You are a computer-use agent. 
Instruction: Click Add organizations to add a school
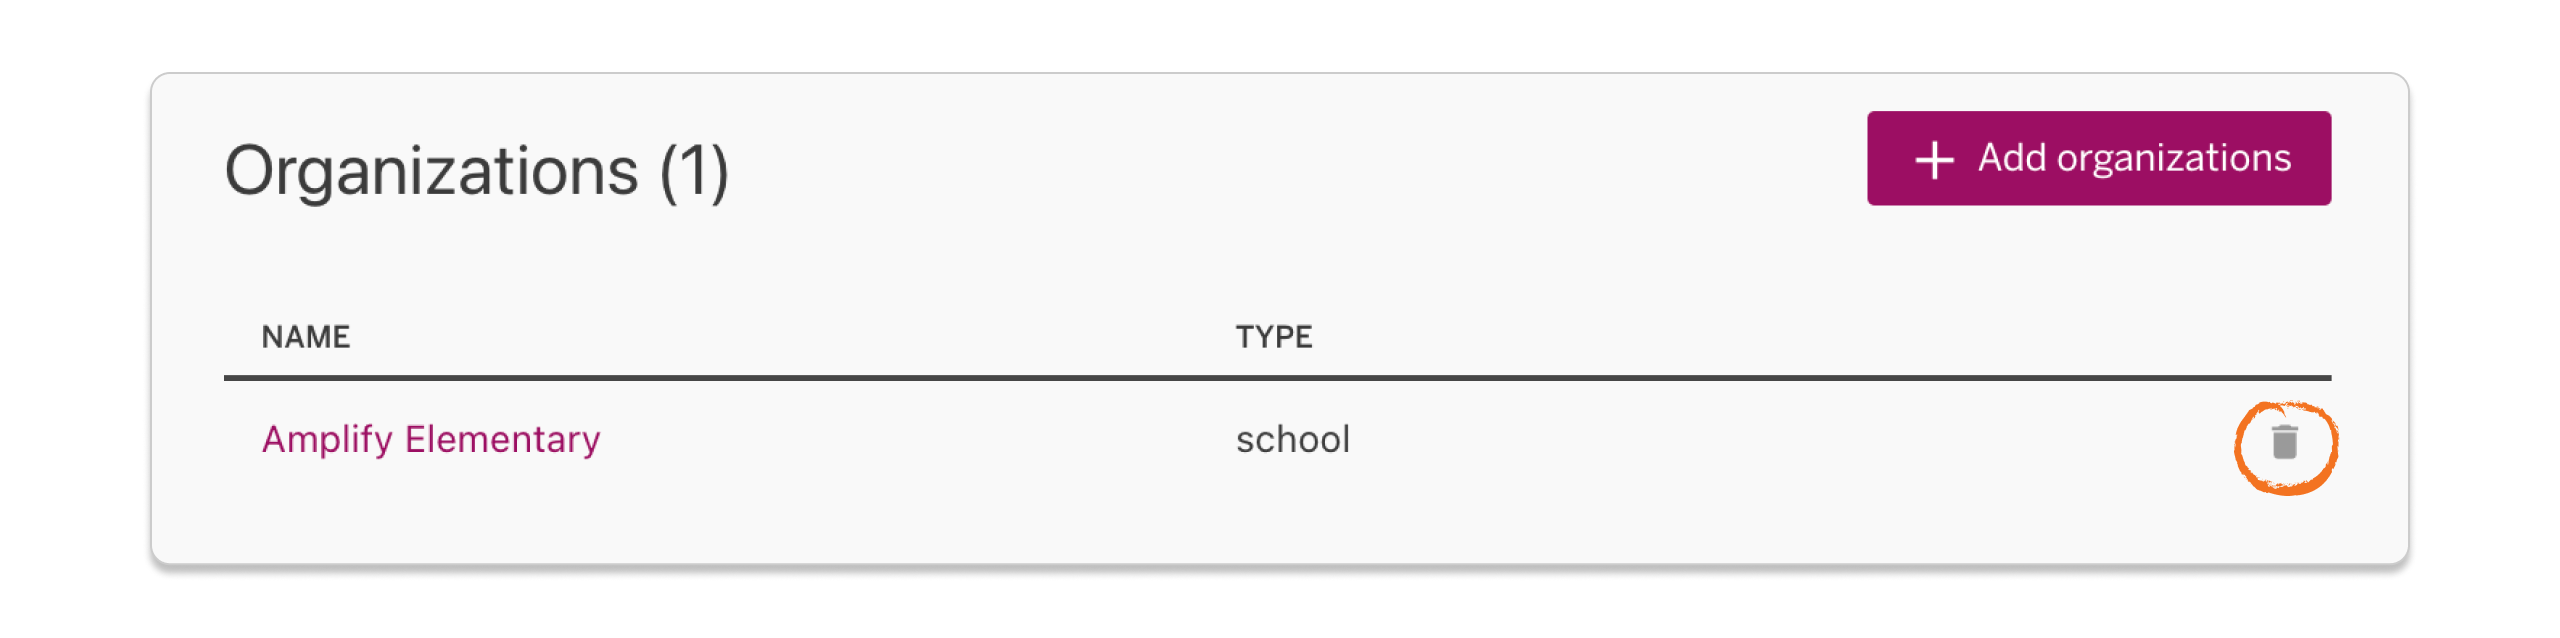pos(2098,157)
